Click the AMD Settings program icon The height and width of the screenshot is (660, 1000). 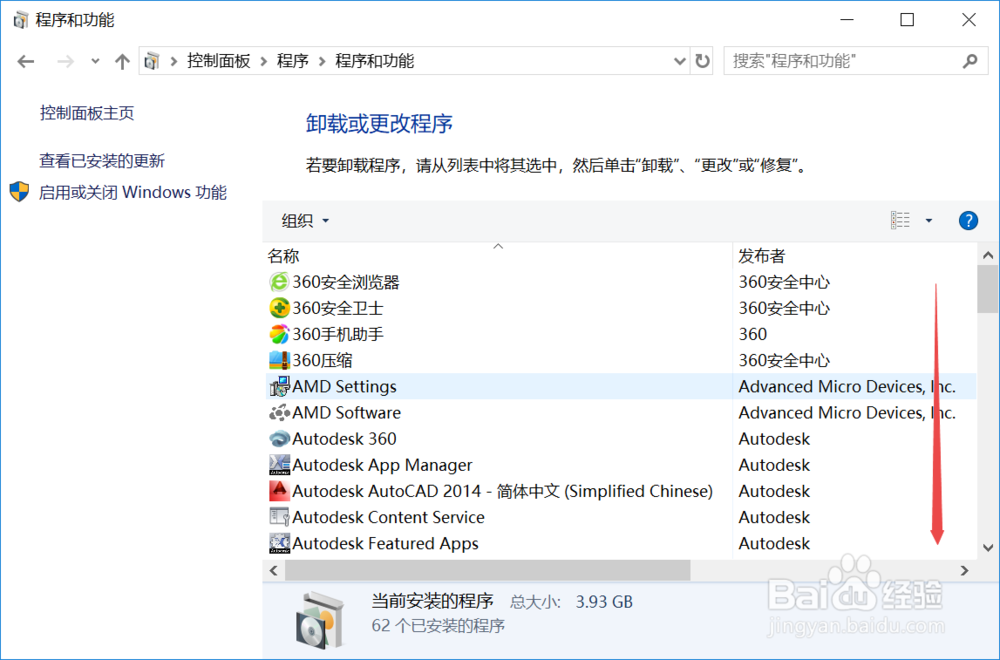(279, 386)
